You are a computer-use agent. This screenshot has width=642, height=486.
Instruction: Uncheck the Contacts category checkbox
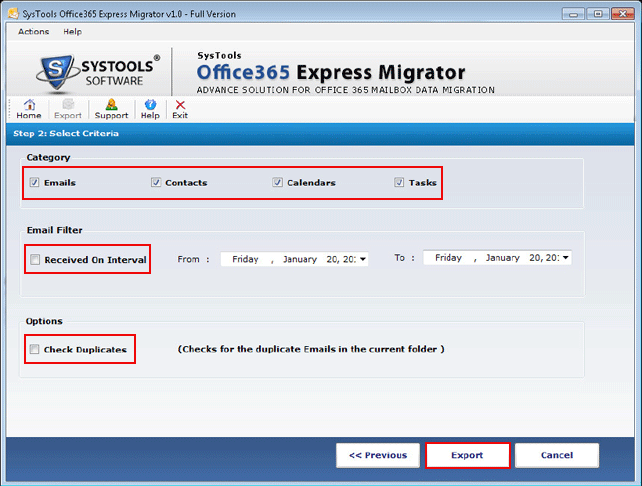(x=156, y=182)
